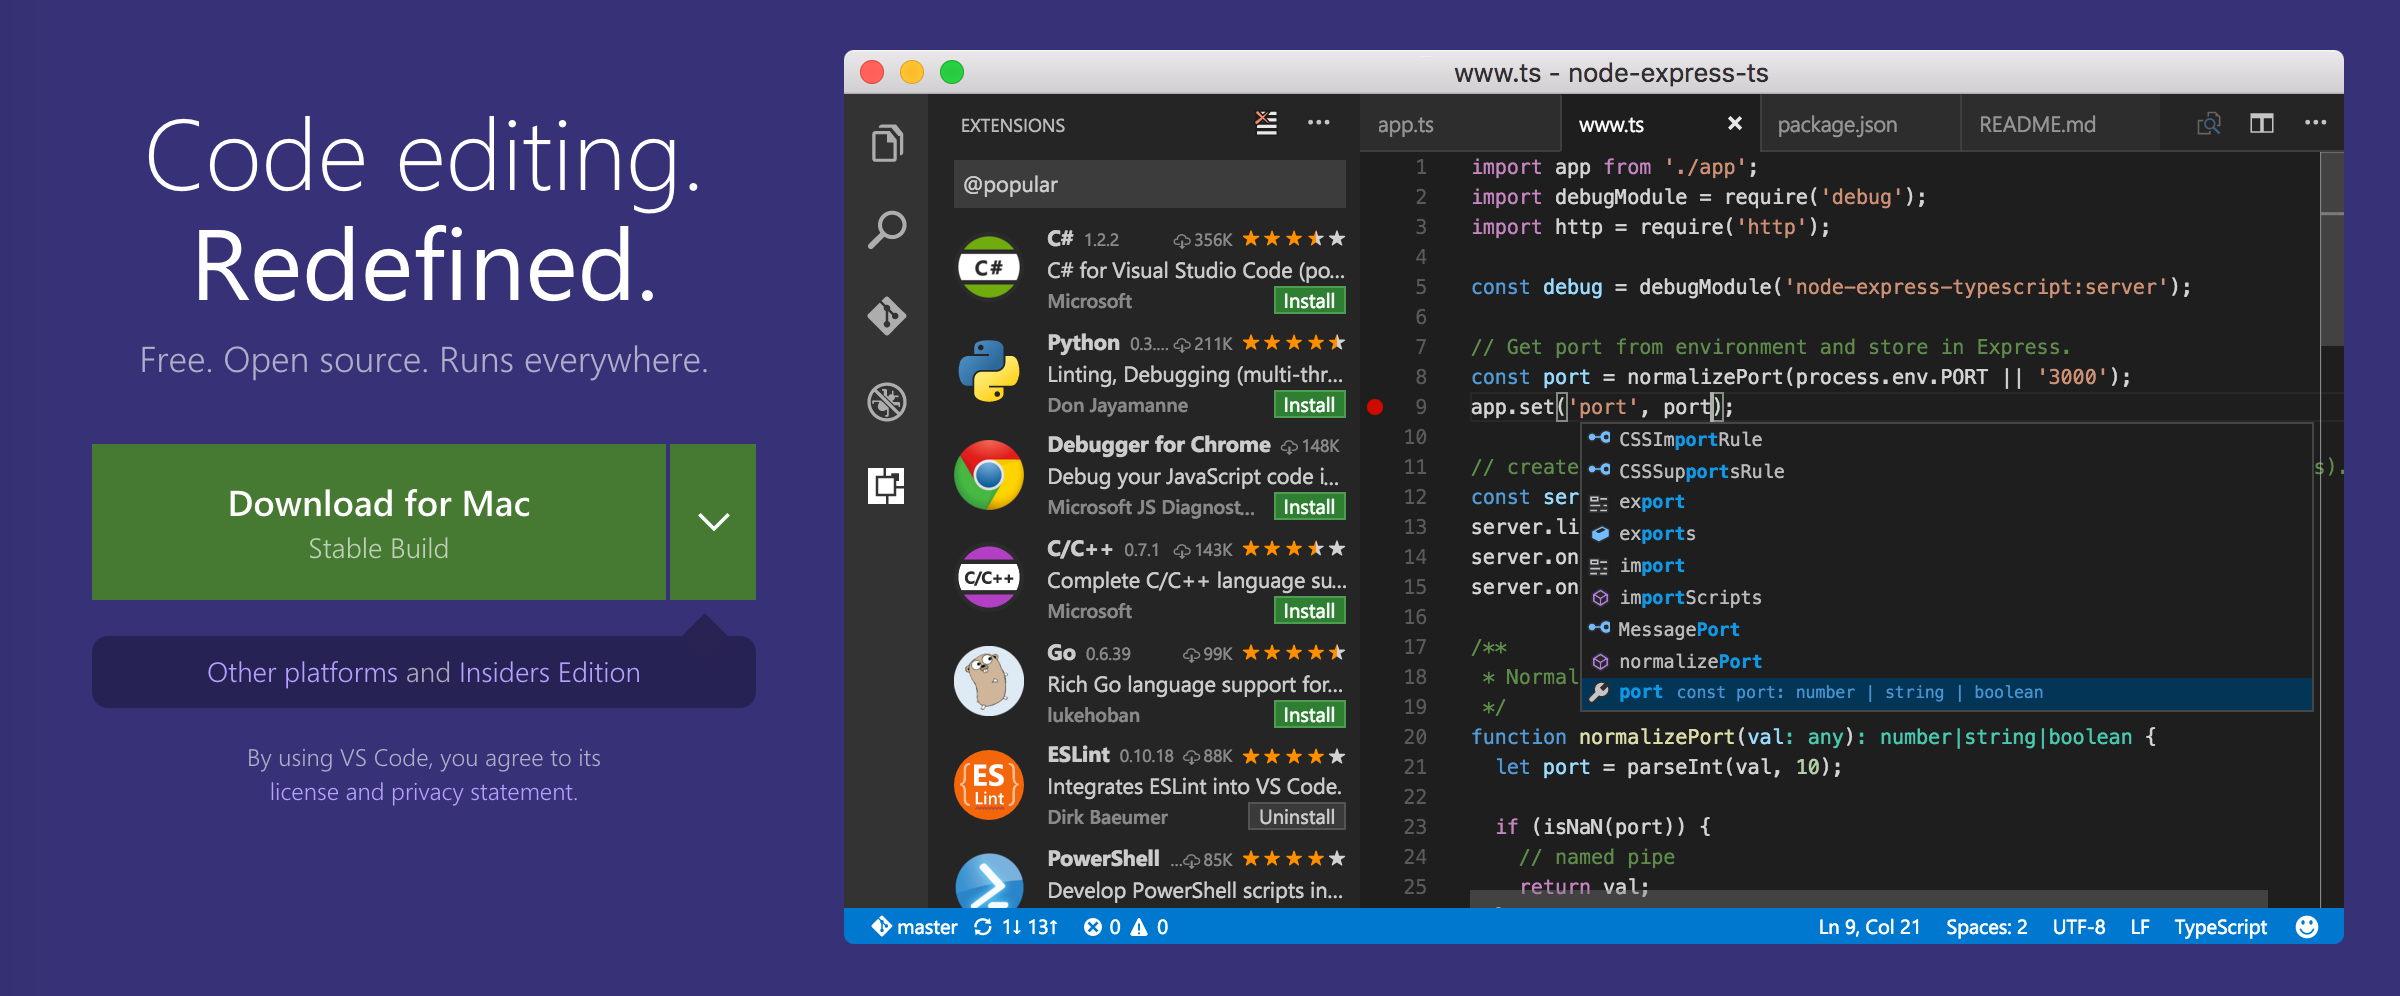Select the port const suggestion

(x=1946, y=693)
